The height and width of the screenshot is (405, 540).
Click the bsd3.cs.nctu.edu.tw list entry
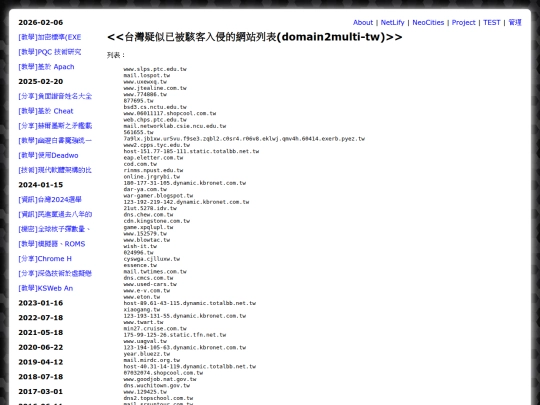[155, 107]
